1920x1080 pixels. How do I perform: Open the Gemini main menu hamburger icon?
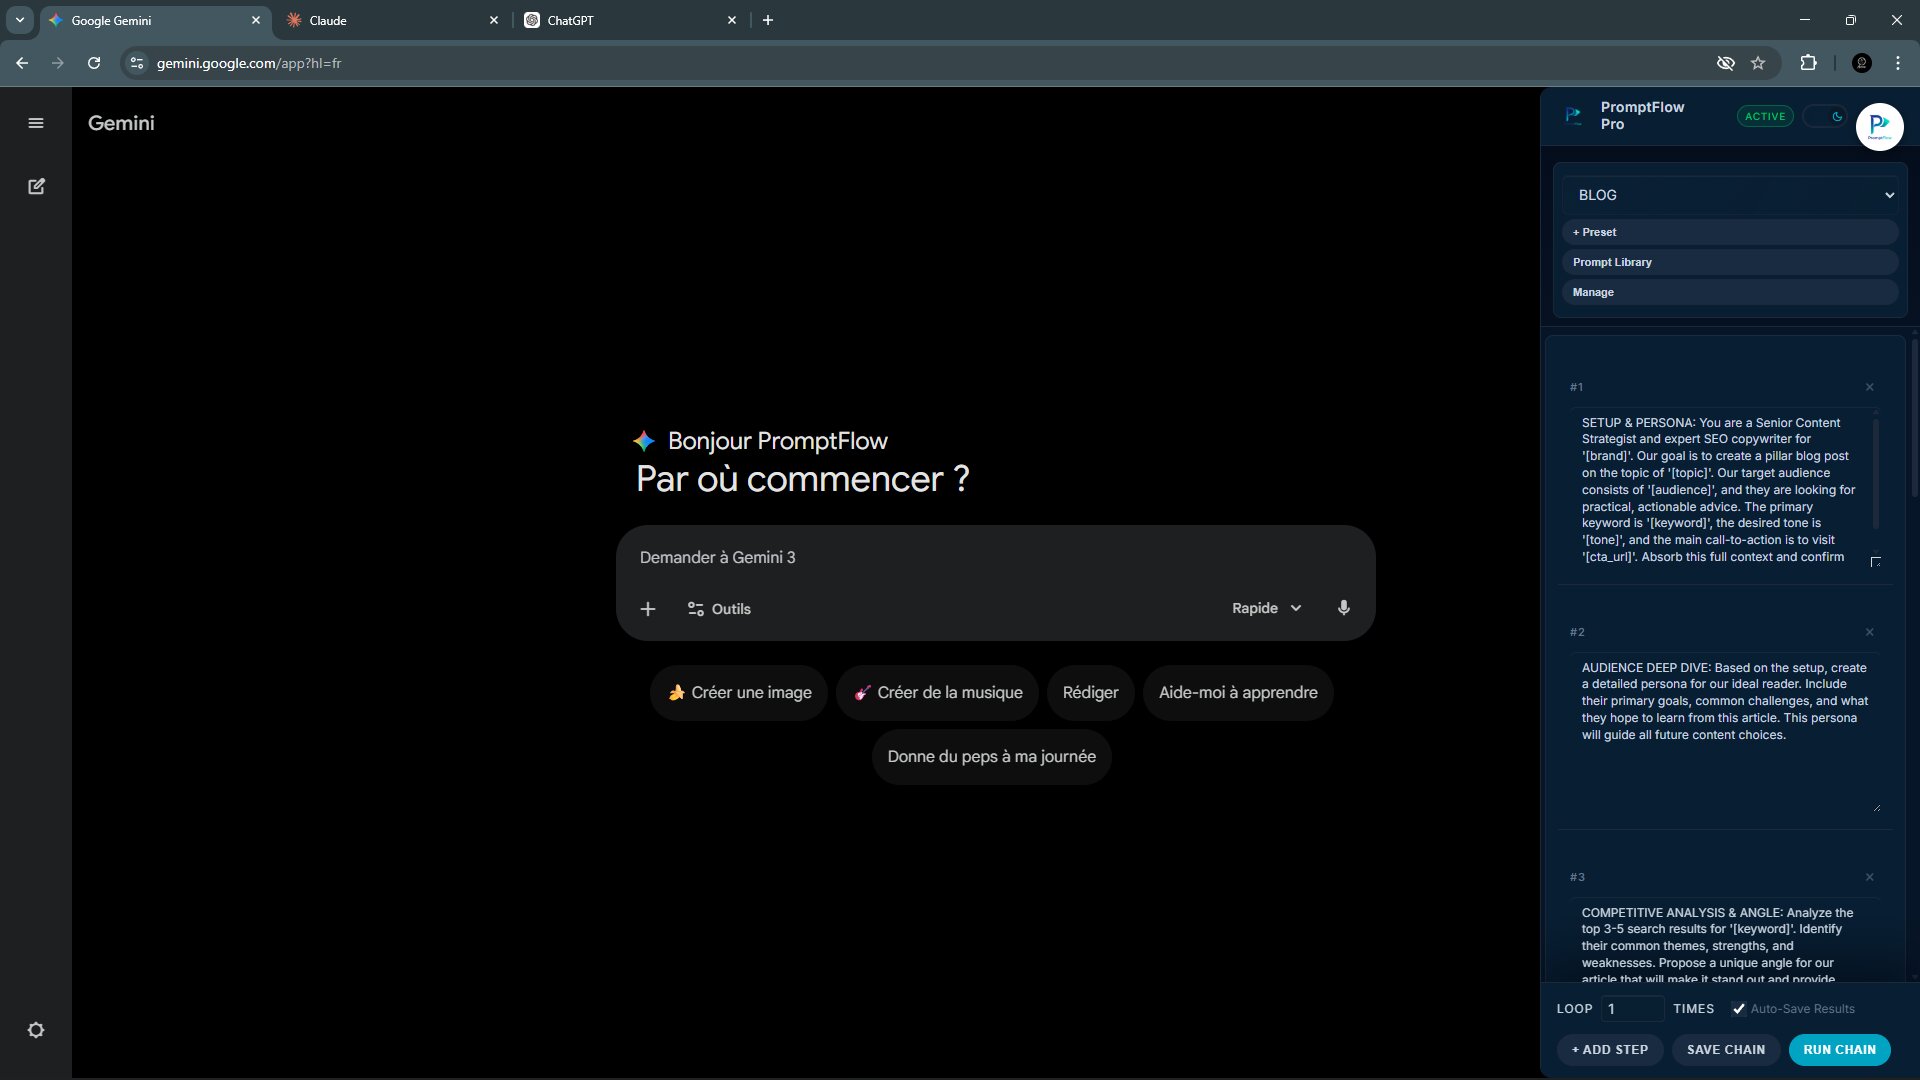[x=36, y=123]
